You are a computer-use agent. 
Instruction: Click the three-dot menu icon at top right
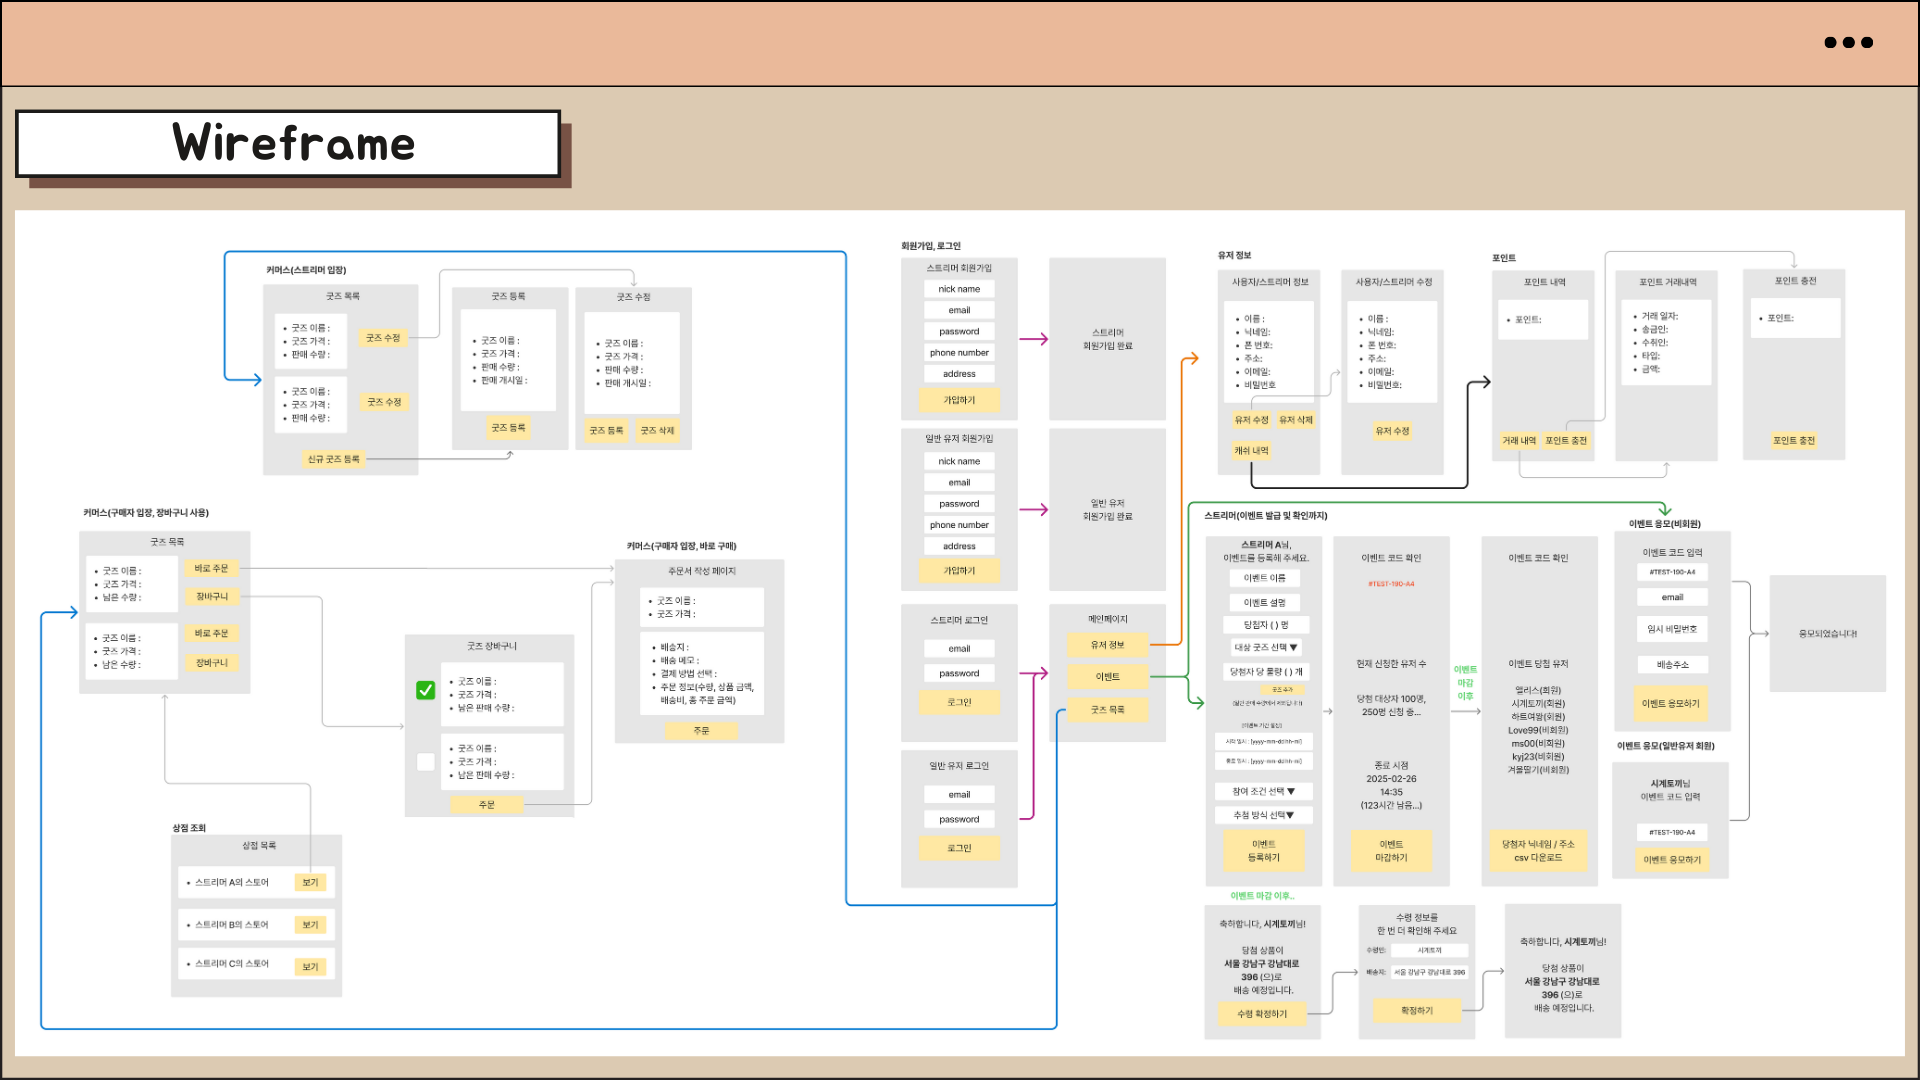[1848, 43]
